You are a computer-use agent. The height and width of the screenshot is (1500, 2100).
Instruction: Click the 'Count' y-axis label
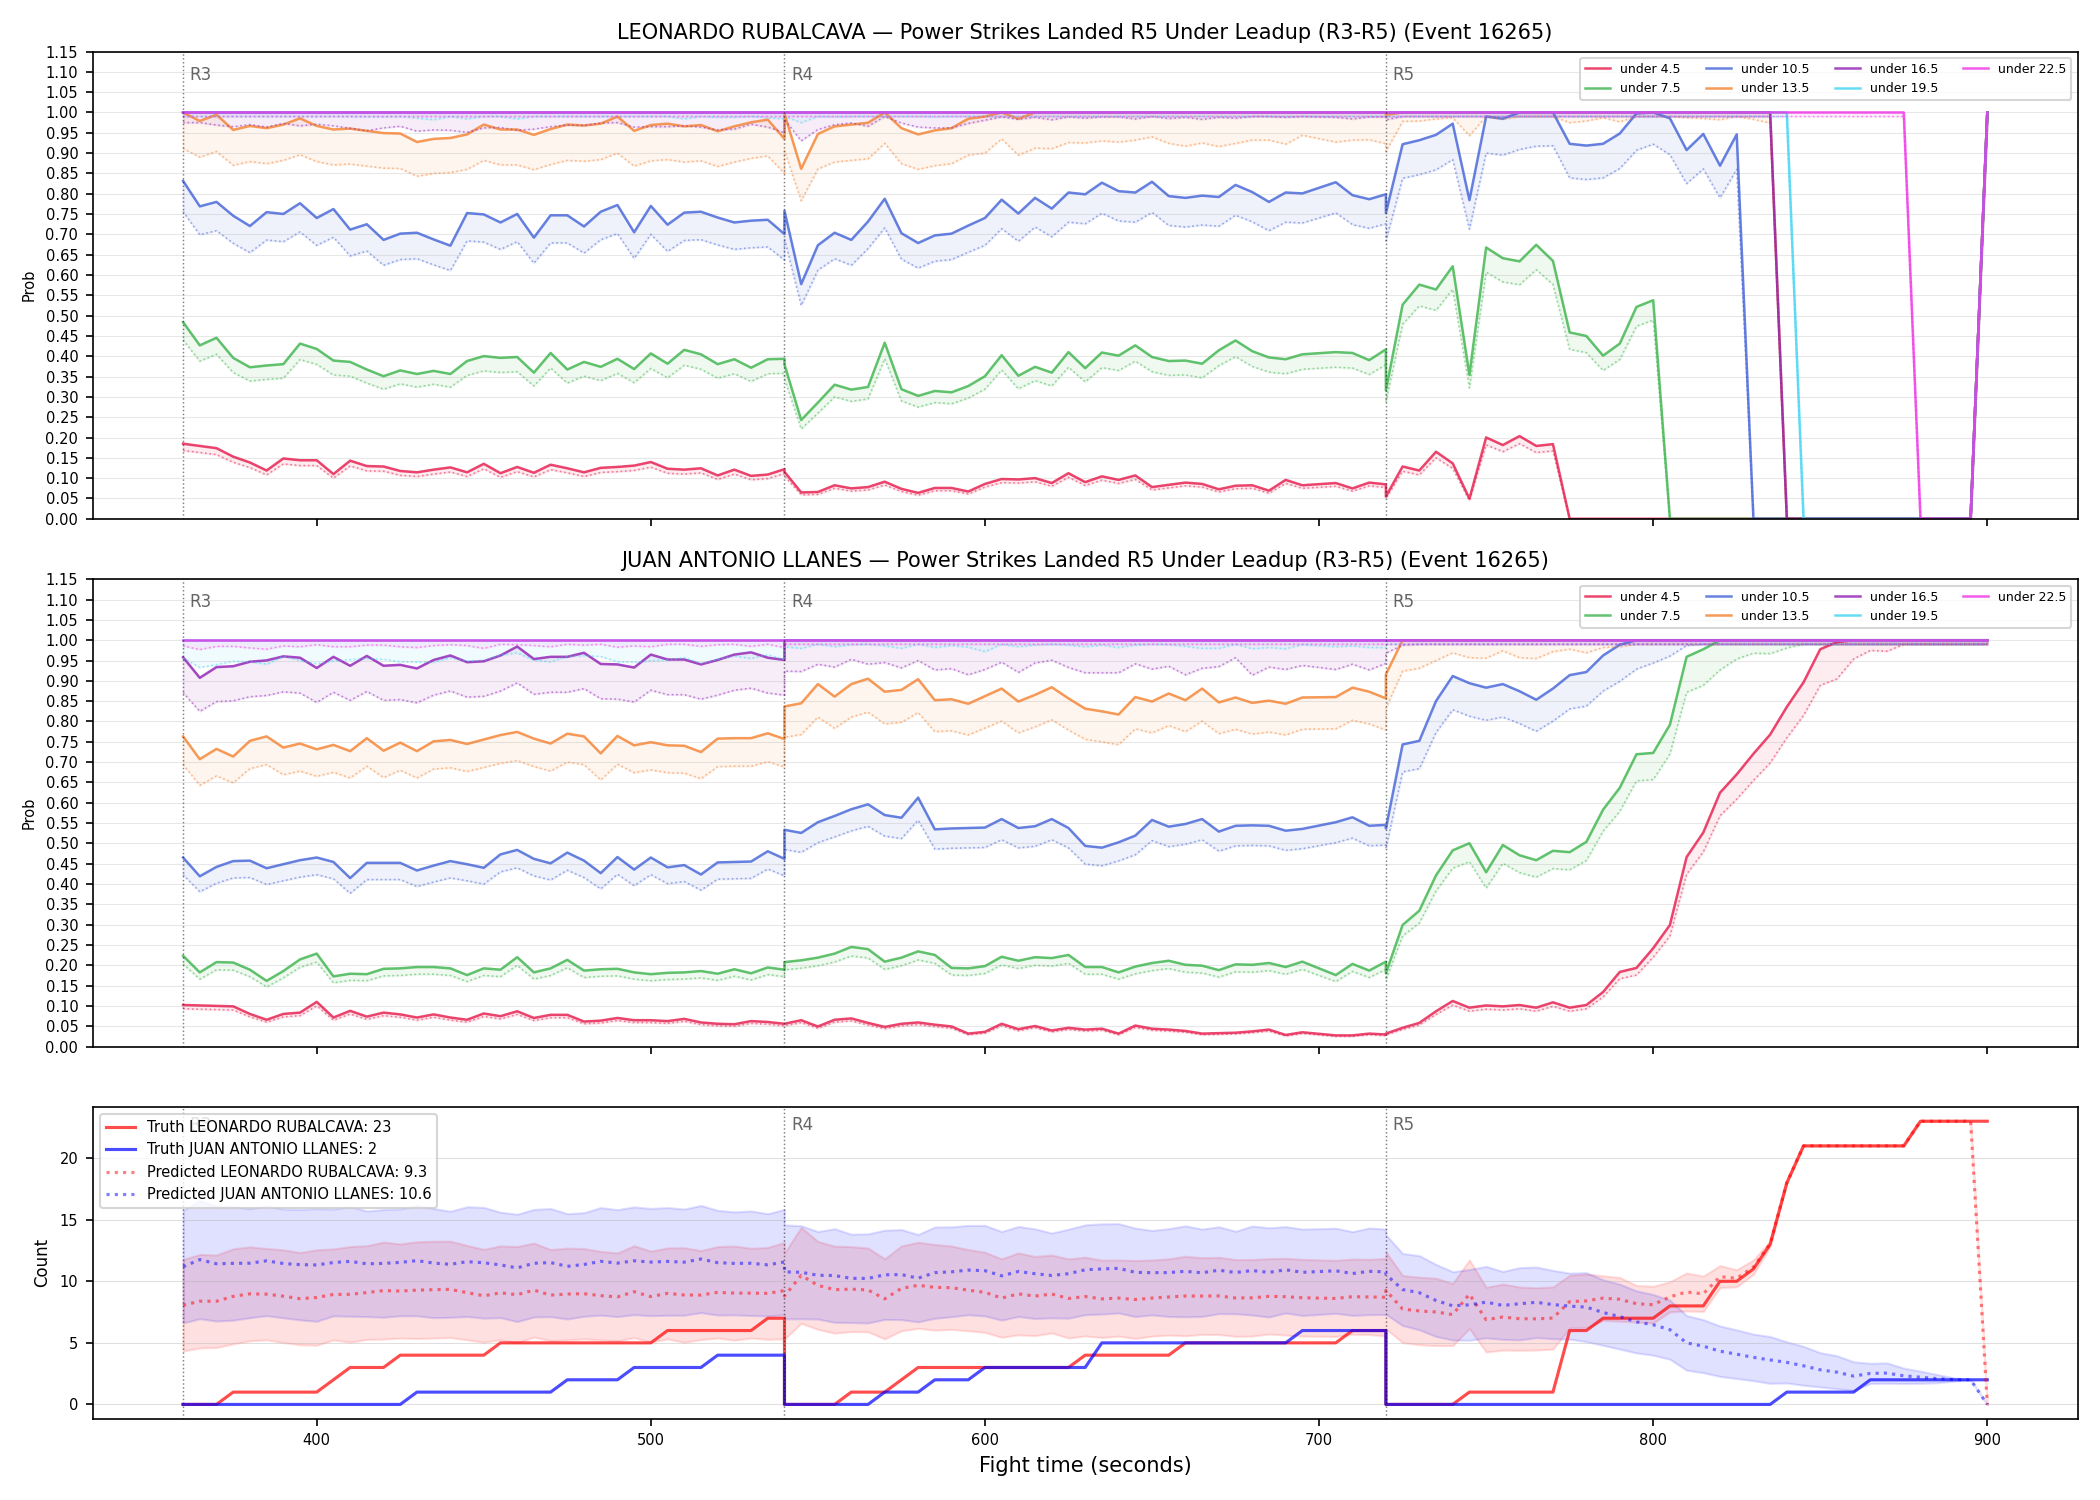(x=41, y=1263)
